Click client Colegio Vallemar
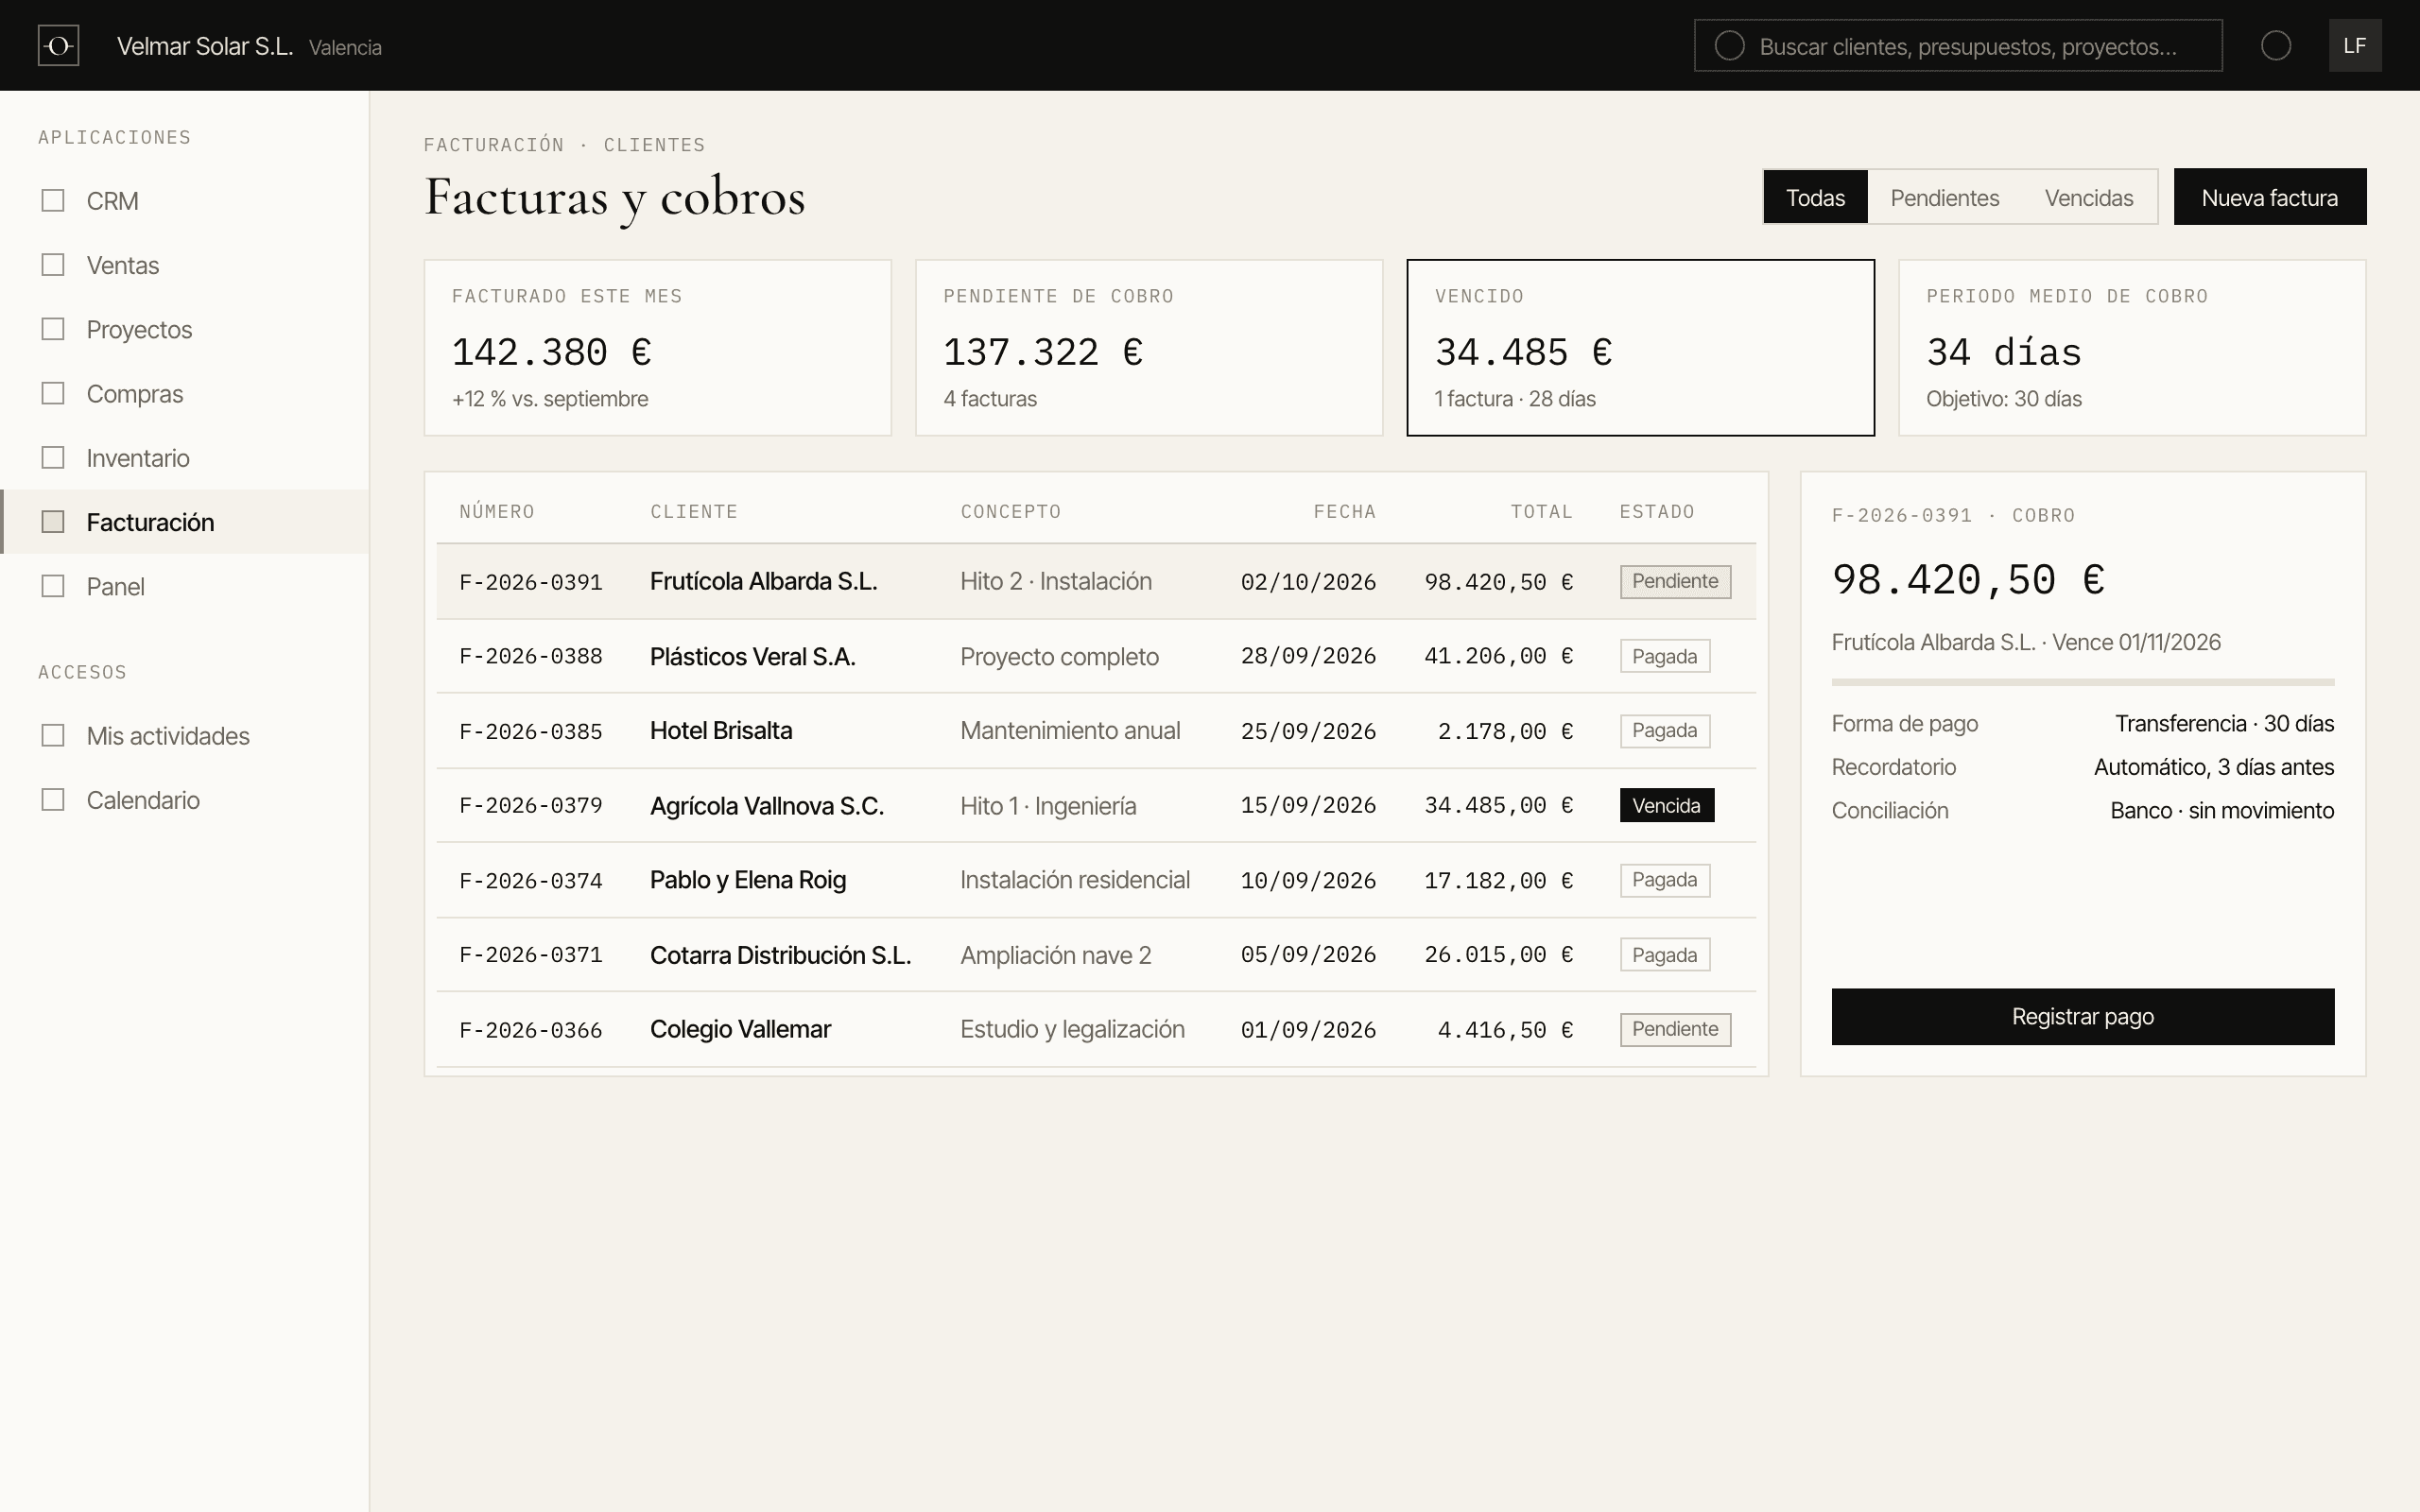This screenshot has height=1512, width=2420. click(x=740, y=1029)
